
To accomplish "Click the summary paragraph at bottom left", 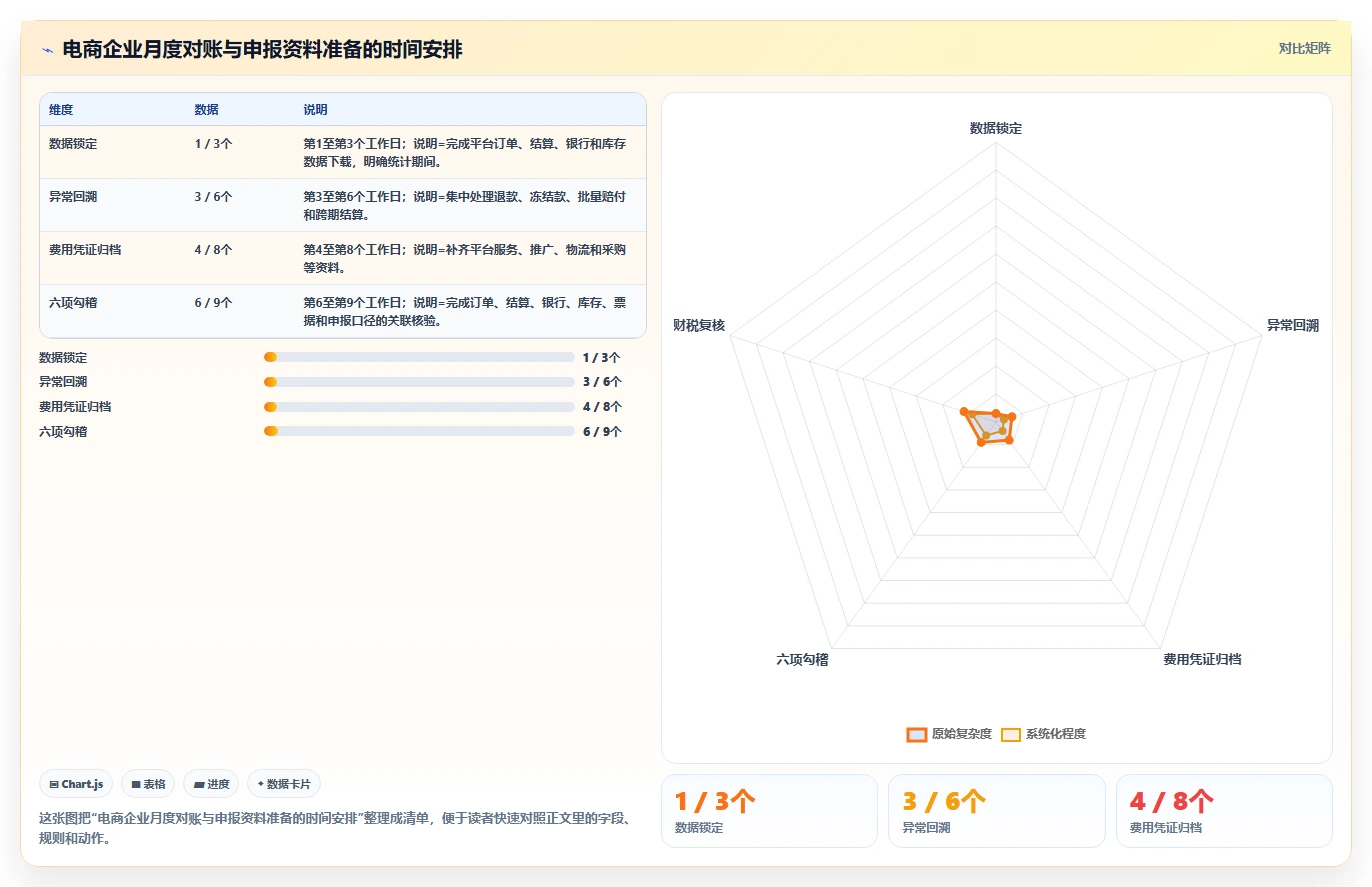I will point(334,829).
